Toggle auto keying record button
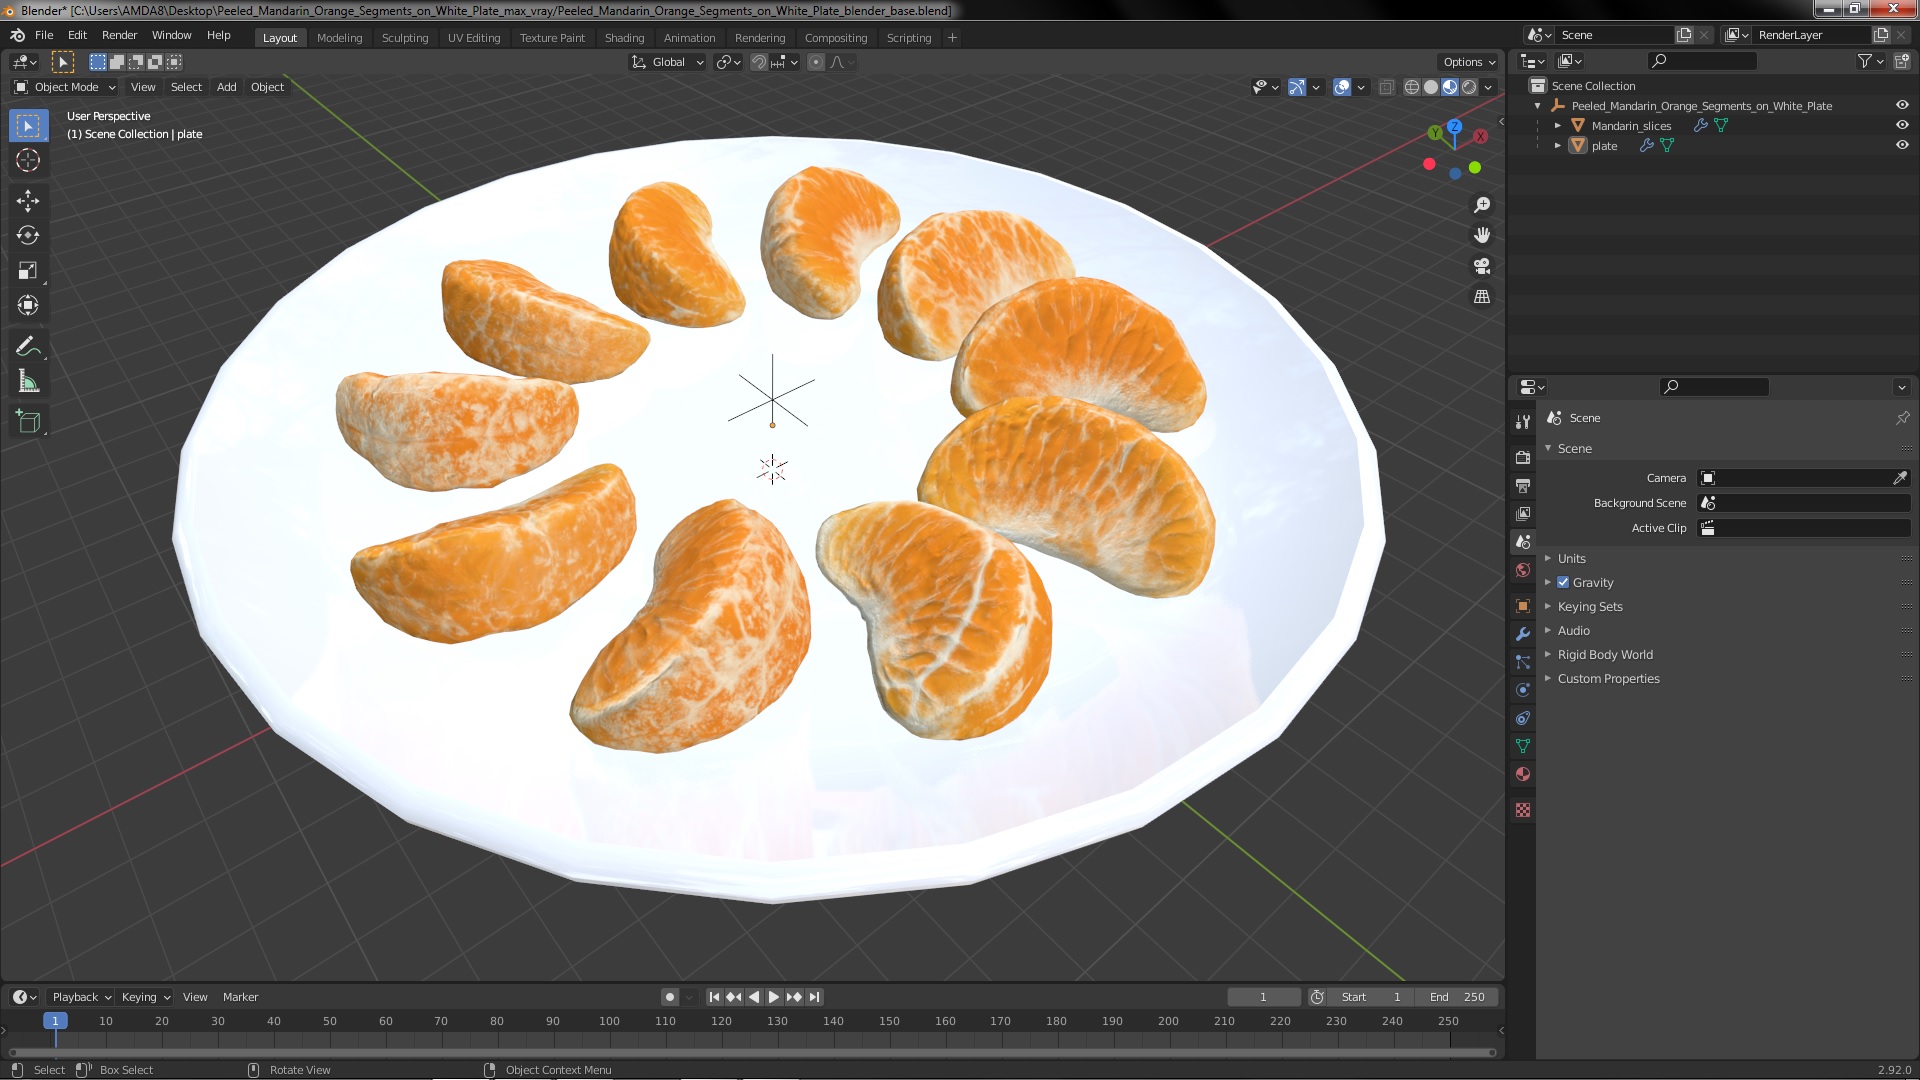Image resolution: width=1920 pixels, height=1080 pixels. click(x=670, y=997)
